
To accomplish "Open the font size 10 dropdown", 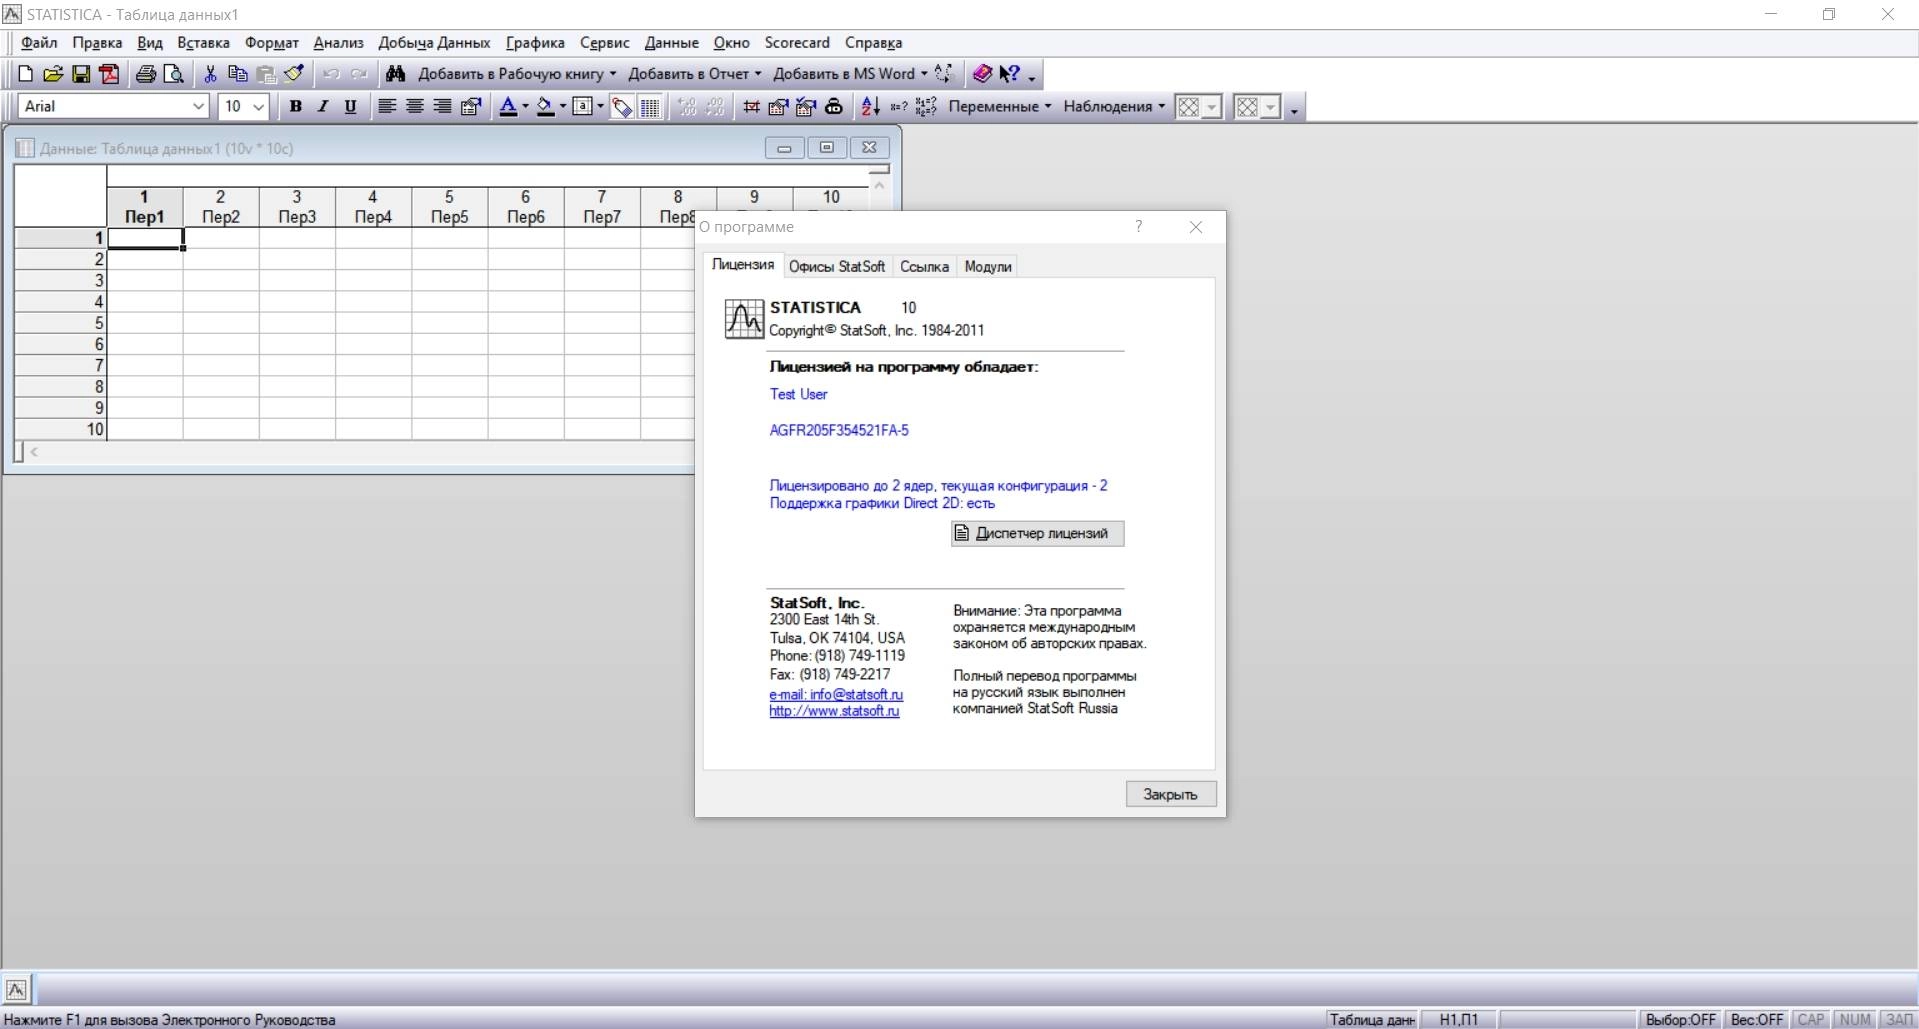I will point(259,106).
